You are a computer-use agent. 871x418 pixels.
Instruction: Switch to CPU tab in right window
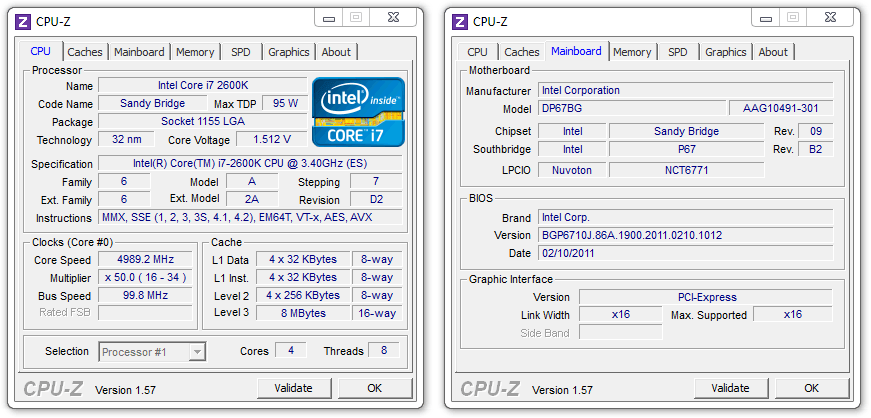point(477,52)
